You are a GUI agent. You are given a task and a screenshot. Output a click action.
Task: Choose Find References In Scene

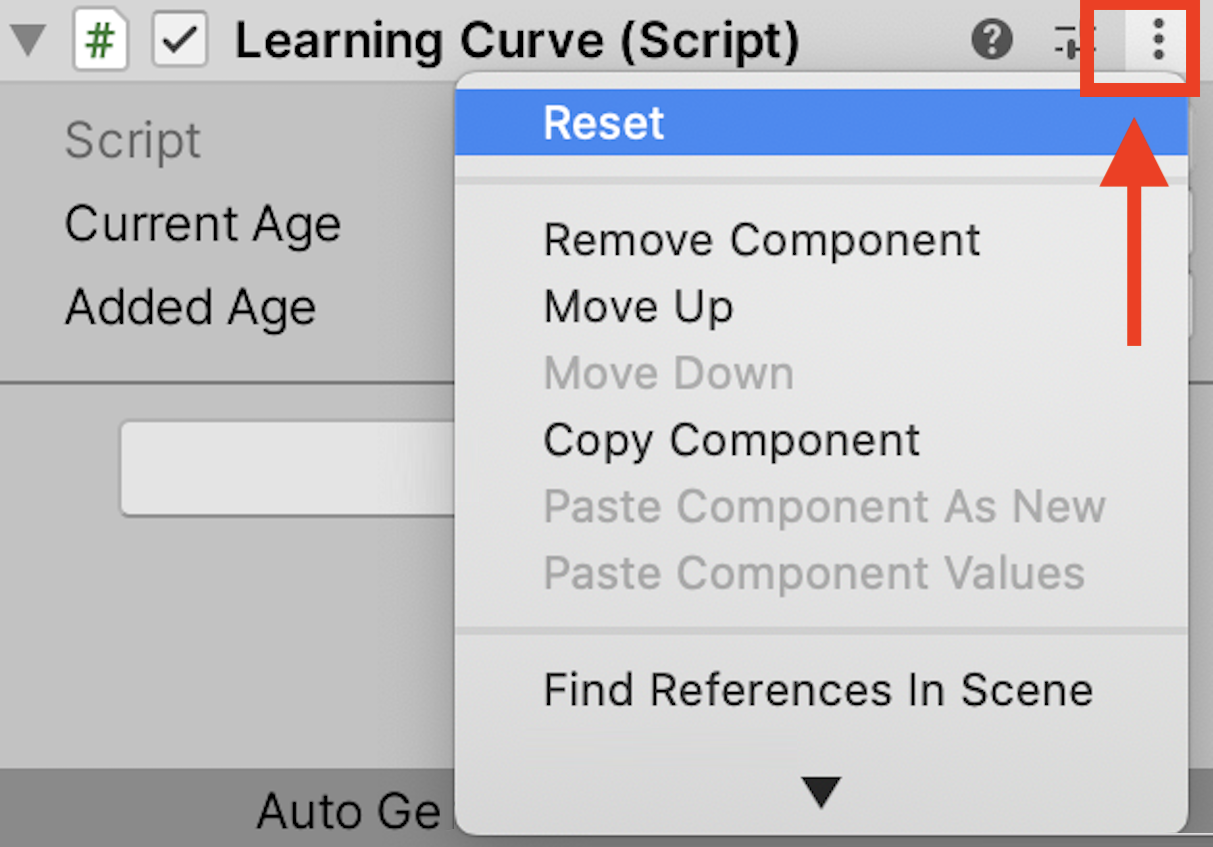click(x=818, y=690)
